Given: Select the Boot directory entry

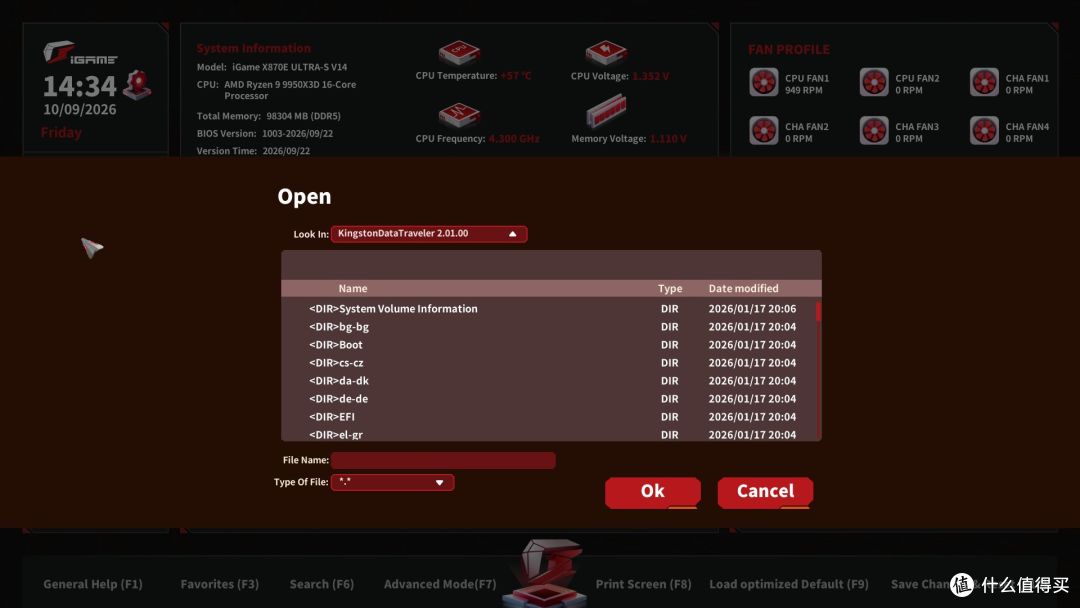Looking at the screenshot, I should click(551, 345).
